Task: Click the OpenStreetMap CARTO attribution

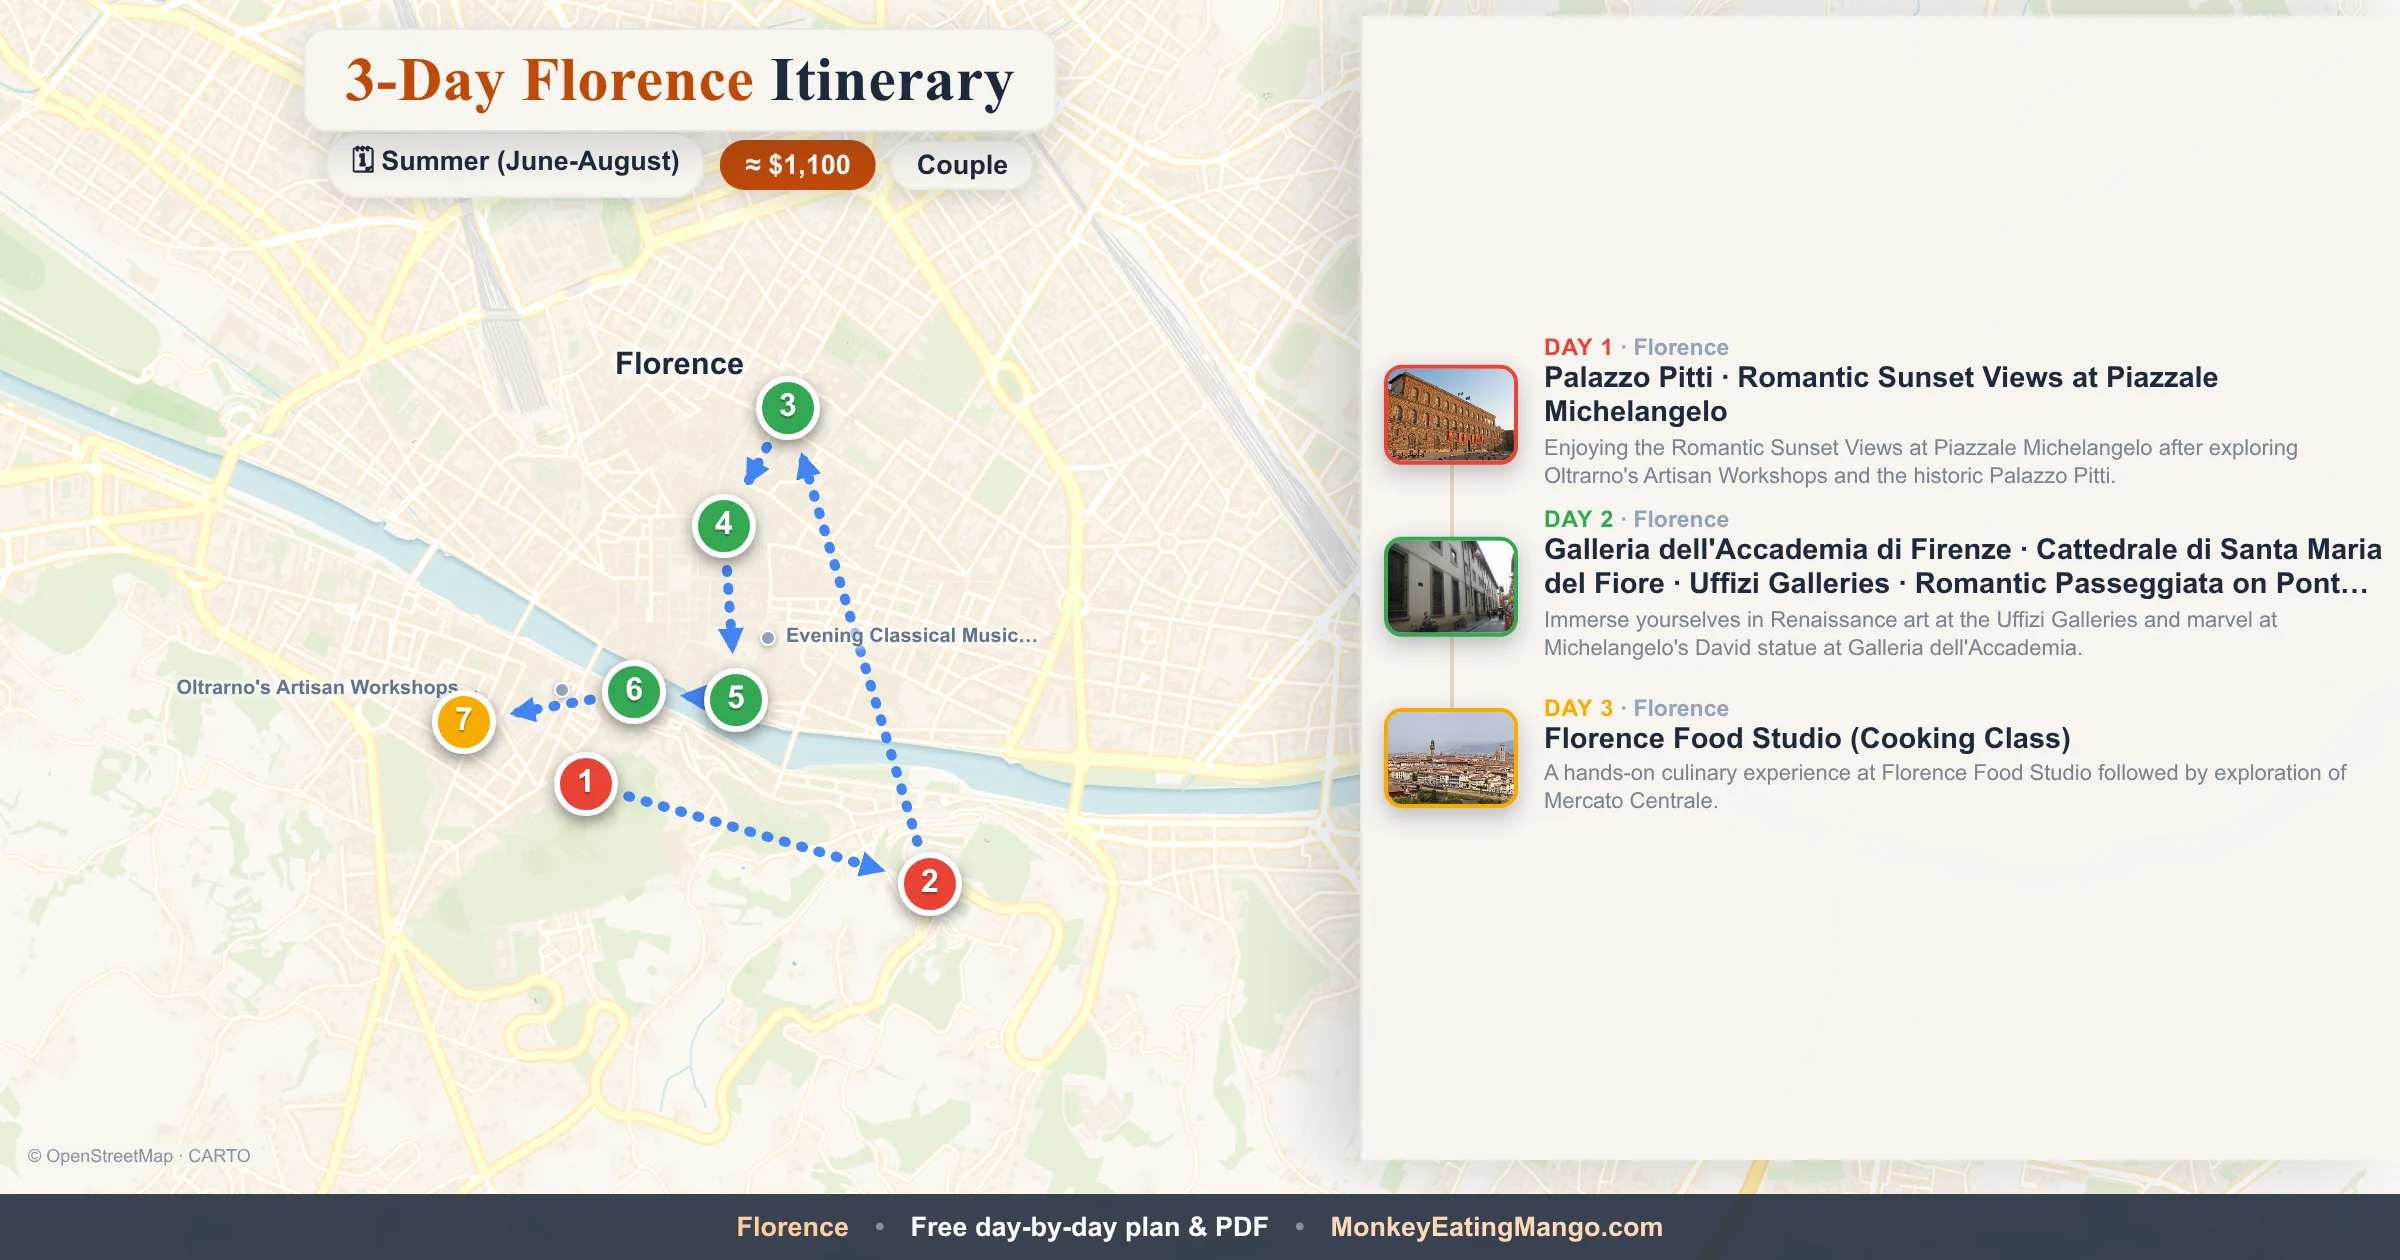Action: click(139, 1155)
